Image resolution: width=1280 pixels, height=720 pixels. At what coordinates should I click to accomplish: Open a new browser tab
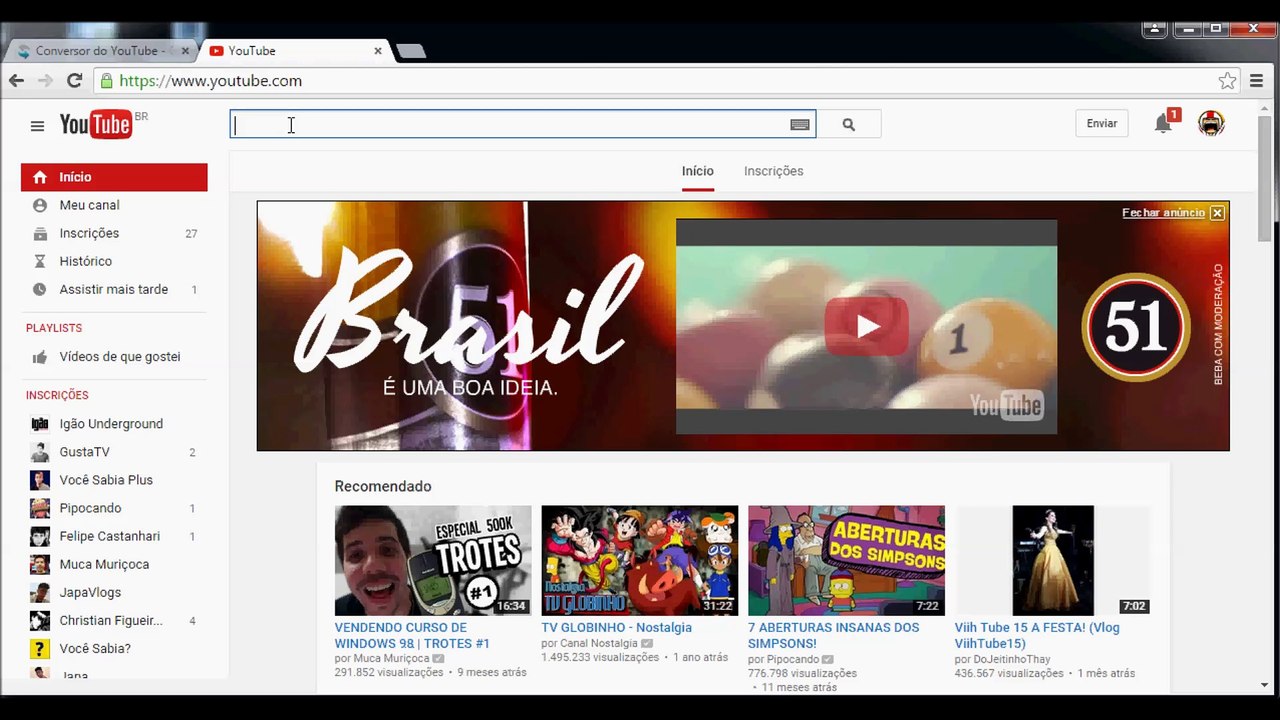pyautogui.click(x=411, y=51)
